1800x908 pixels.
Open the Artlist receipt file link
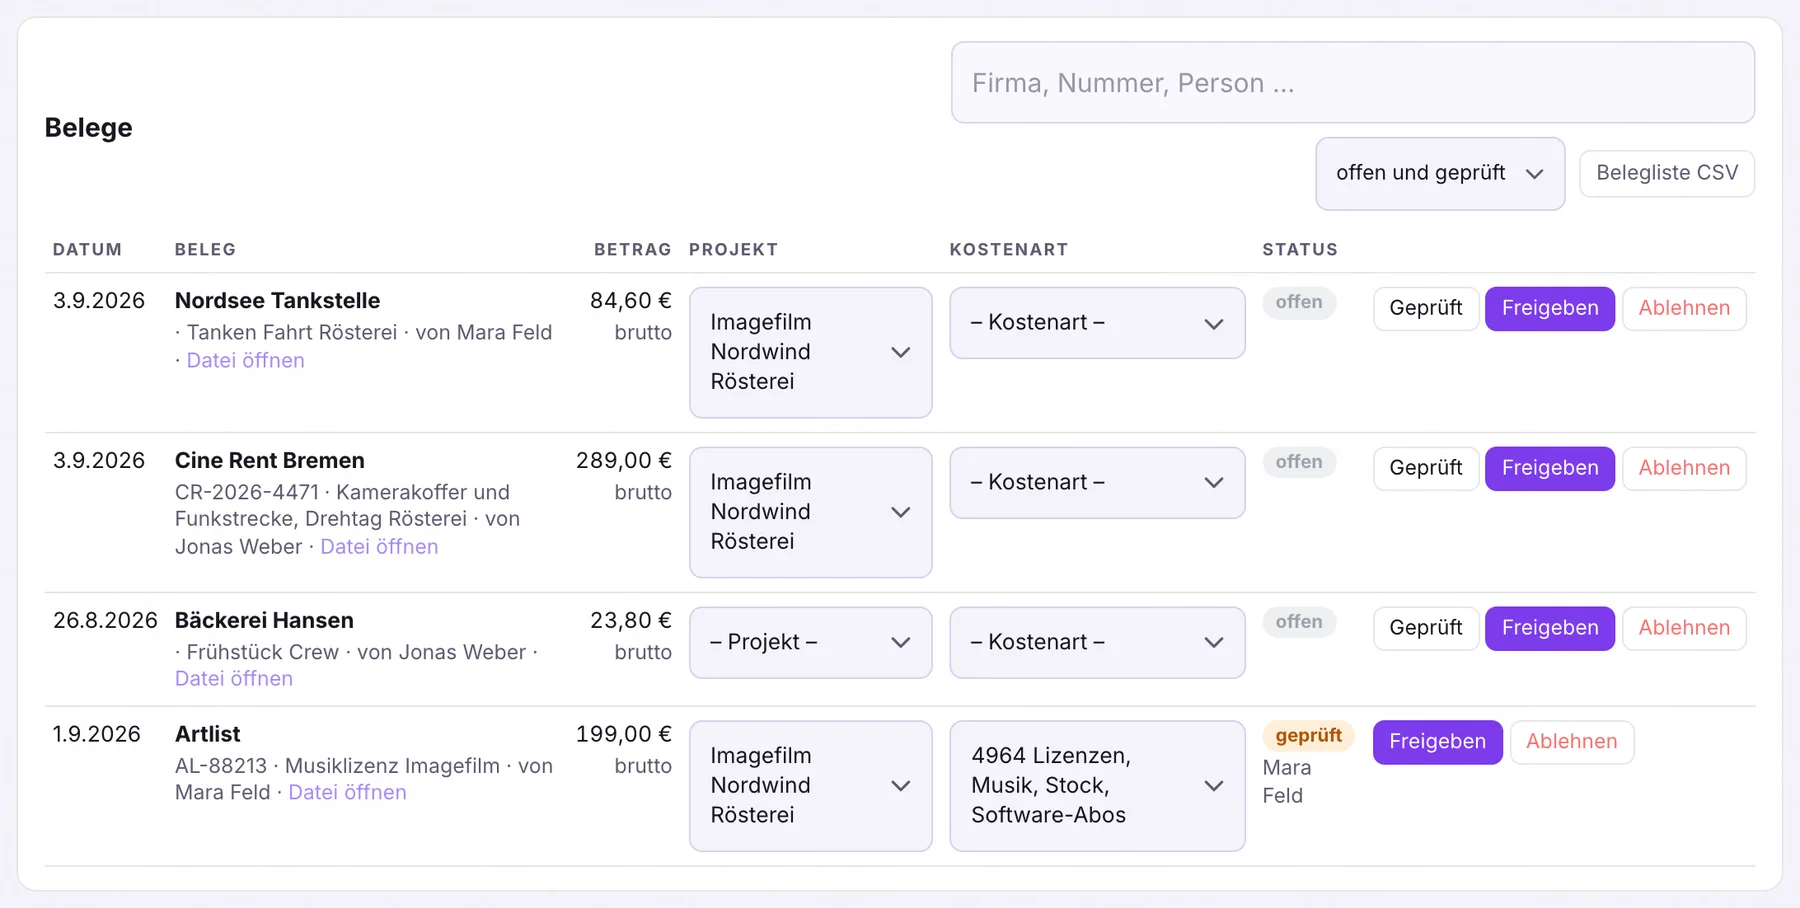(x=347, y=793)
